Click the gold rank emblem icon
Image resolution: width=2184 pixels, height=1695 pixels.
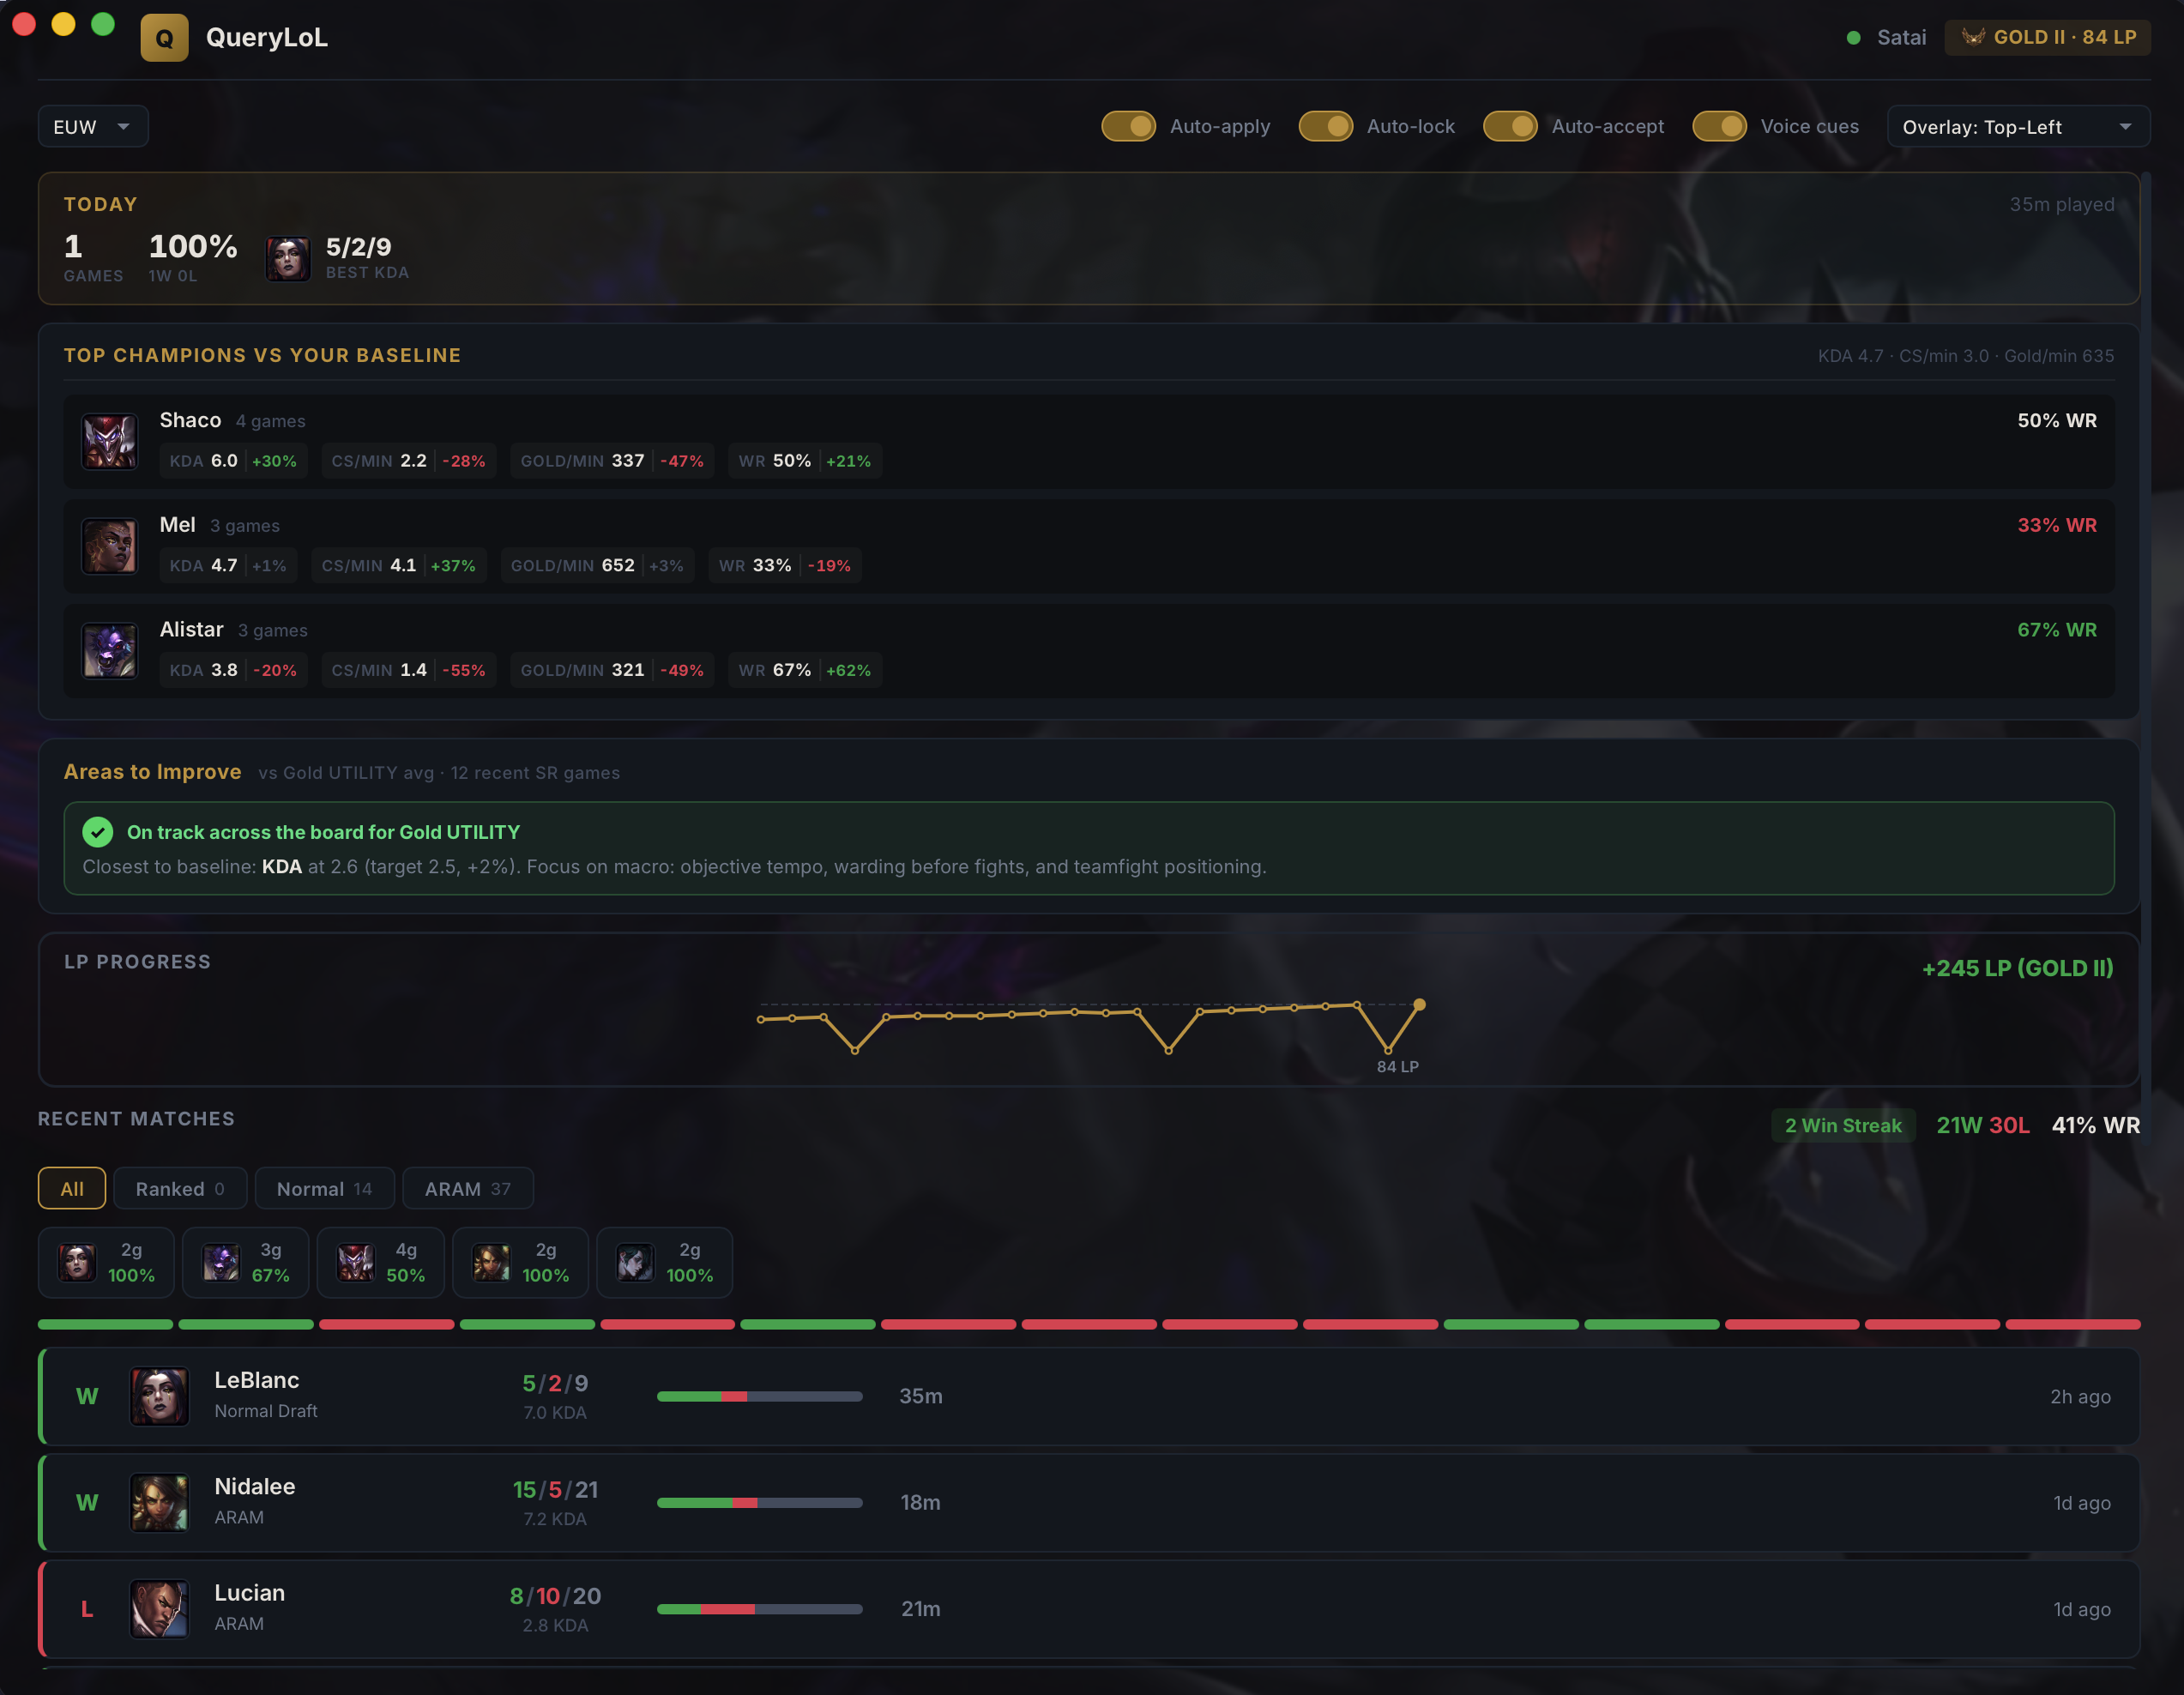point(1972,37)
